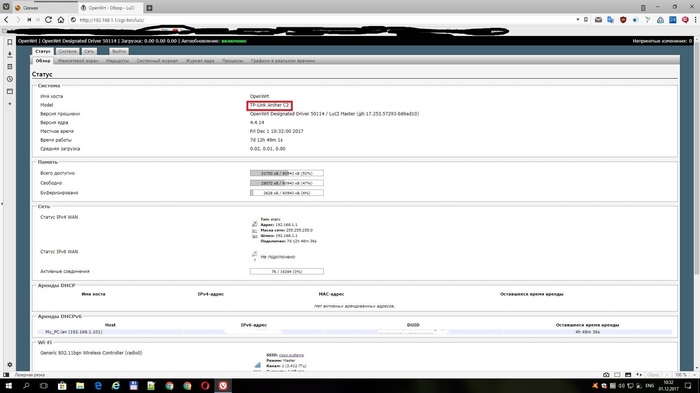Image resolution: width=700 pixels, height=393 pixels.
Task: Open the Vivaldi main menu button
Action: click(6, 7)
